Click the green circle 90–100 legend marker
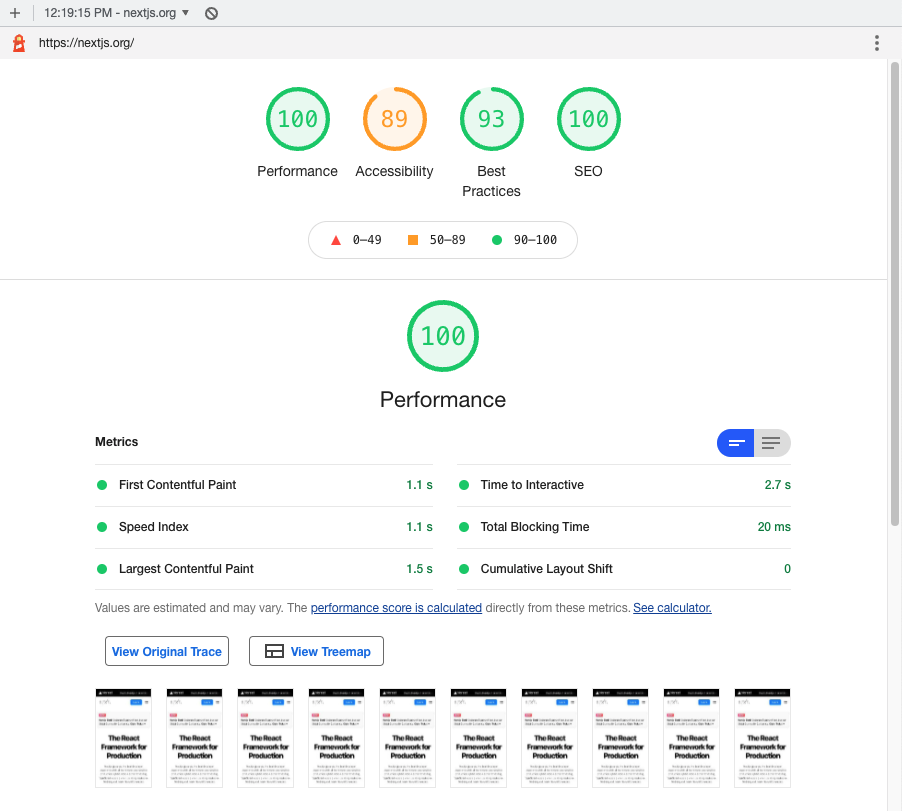 click(497, 240)
